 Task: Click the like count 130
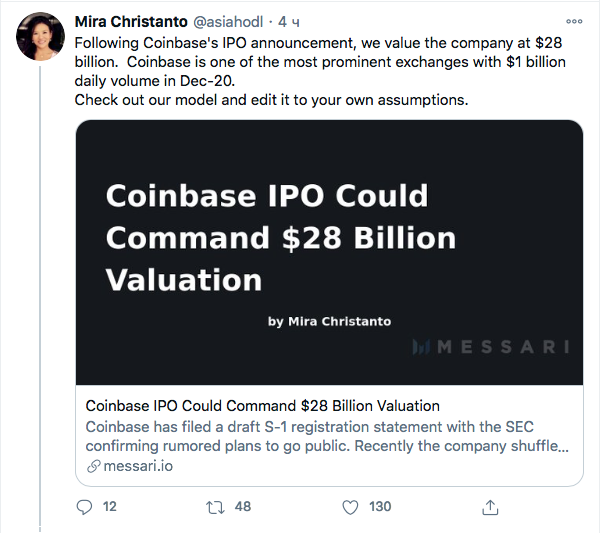380,507
